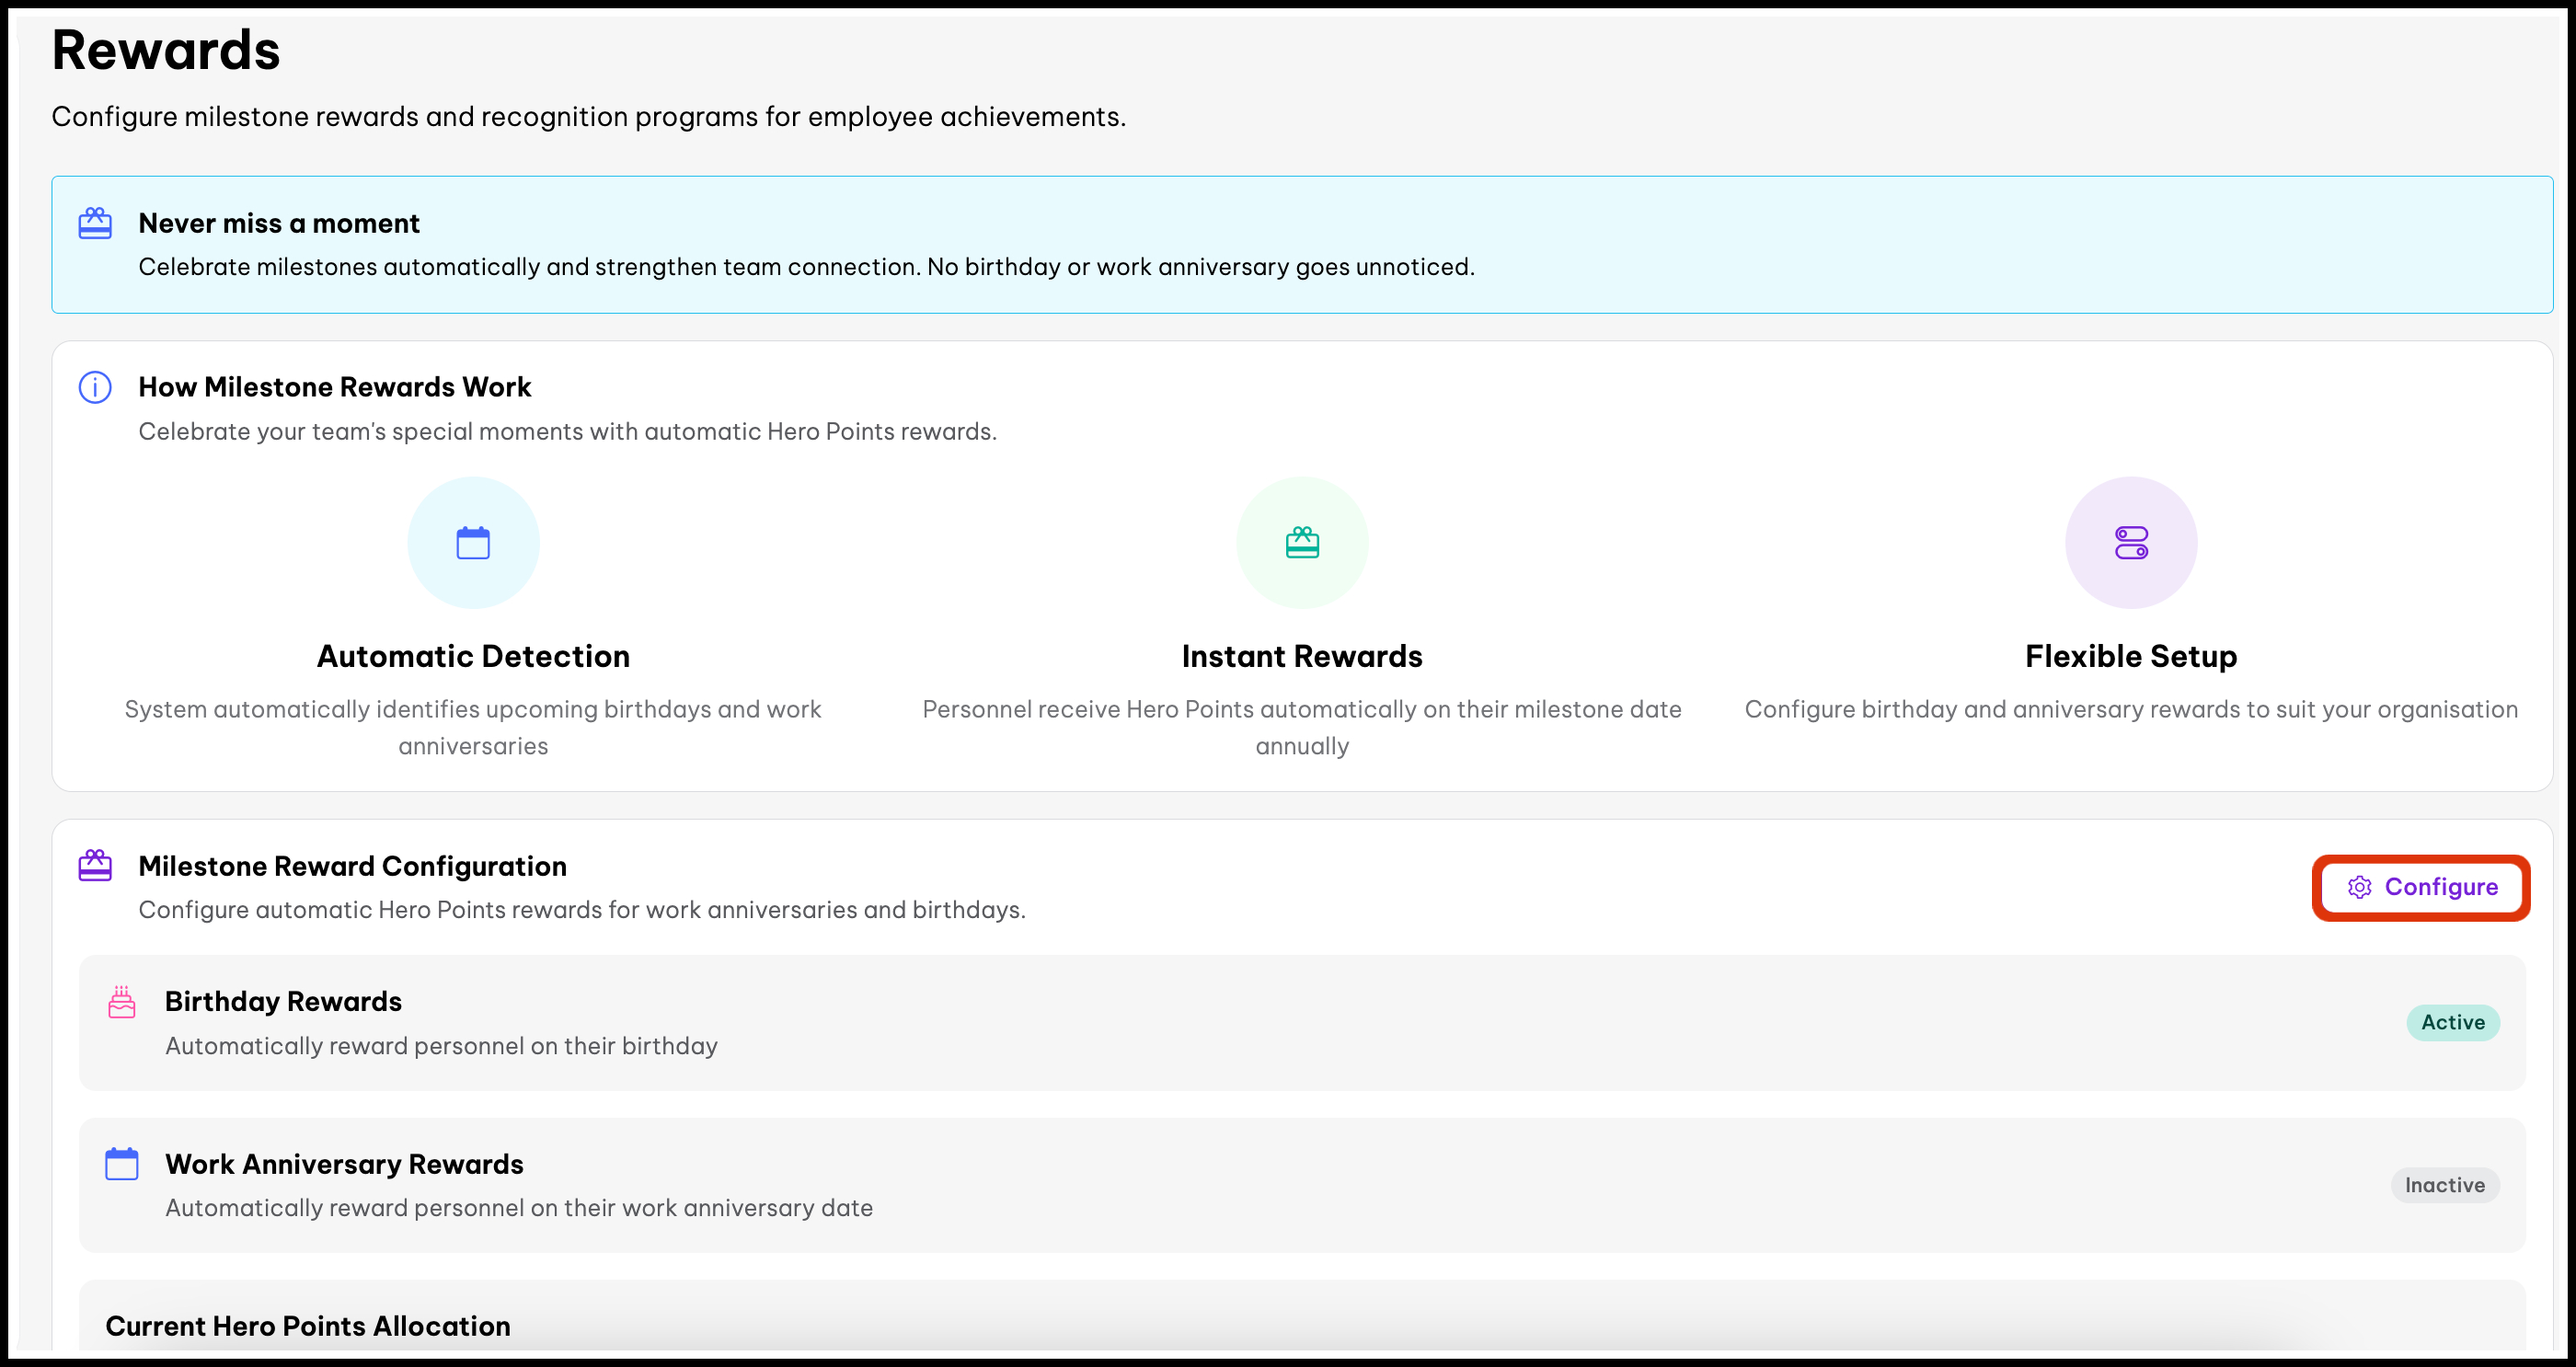Click the 'Current Hero Points Allocation' heading
The image size is (2576, 1367).
308,1326
